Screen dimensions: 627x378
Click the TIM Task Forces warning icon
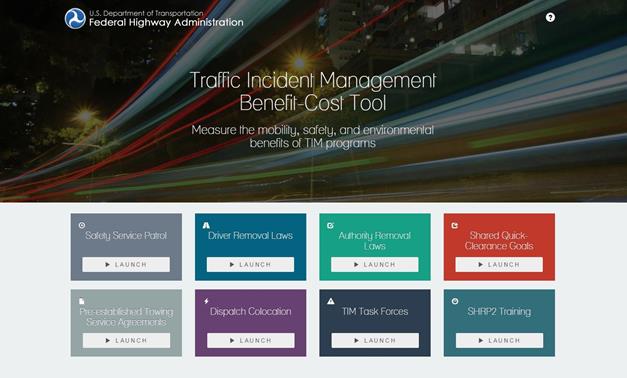(331, 301)
